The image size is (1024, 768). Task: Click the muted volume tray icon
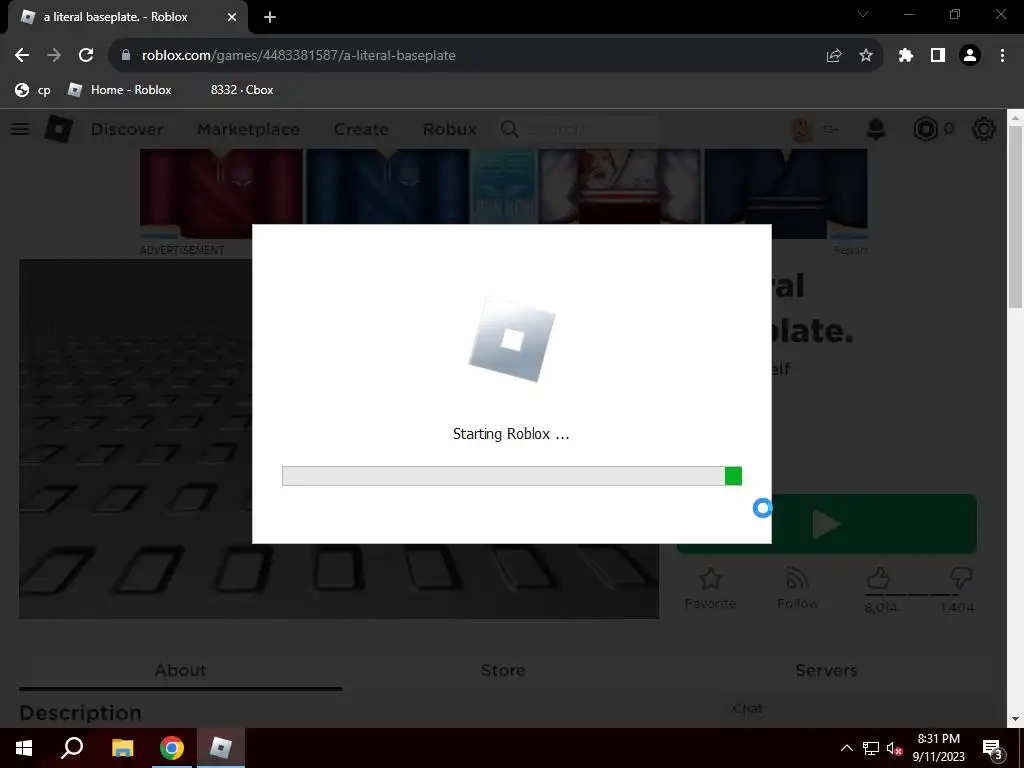[x=894, y=748]
